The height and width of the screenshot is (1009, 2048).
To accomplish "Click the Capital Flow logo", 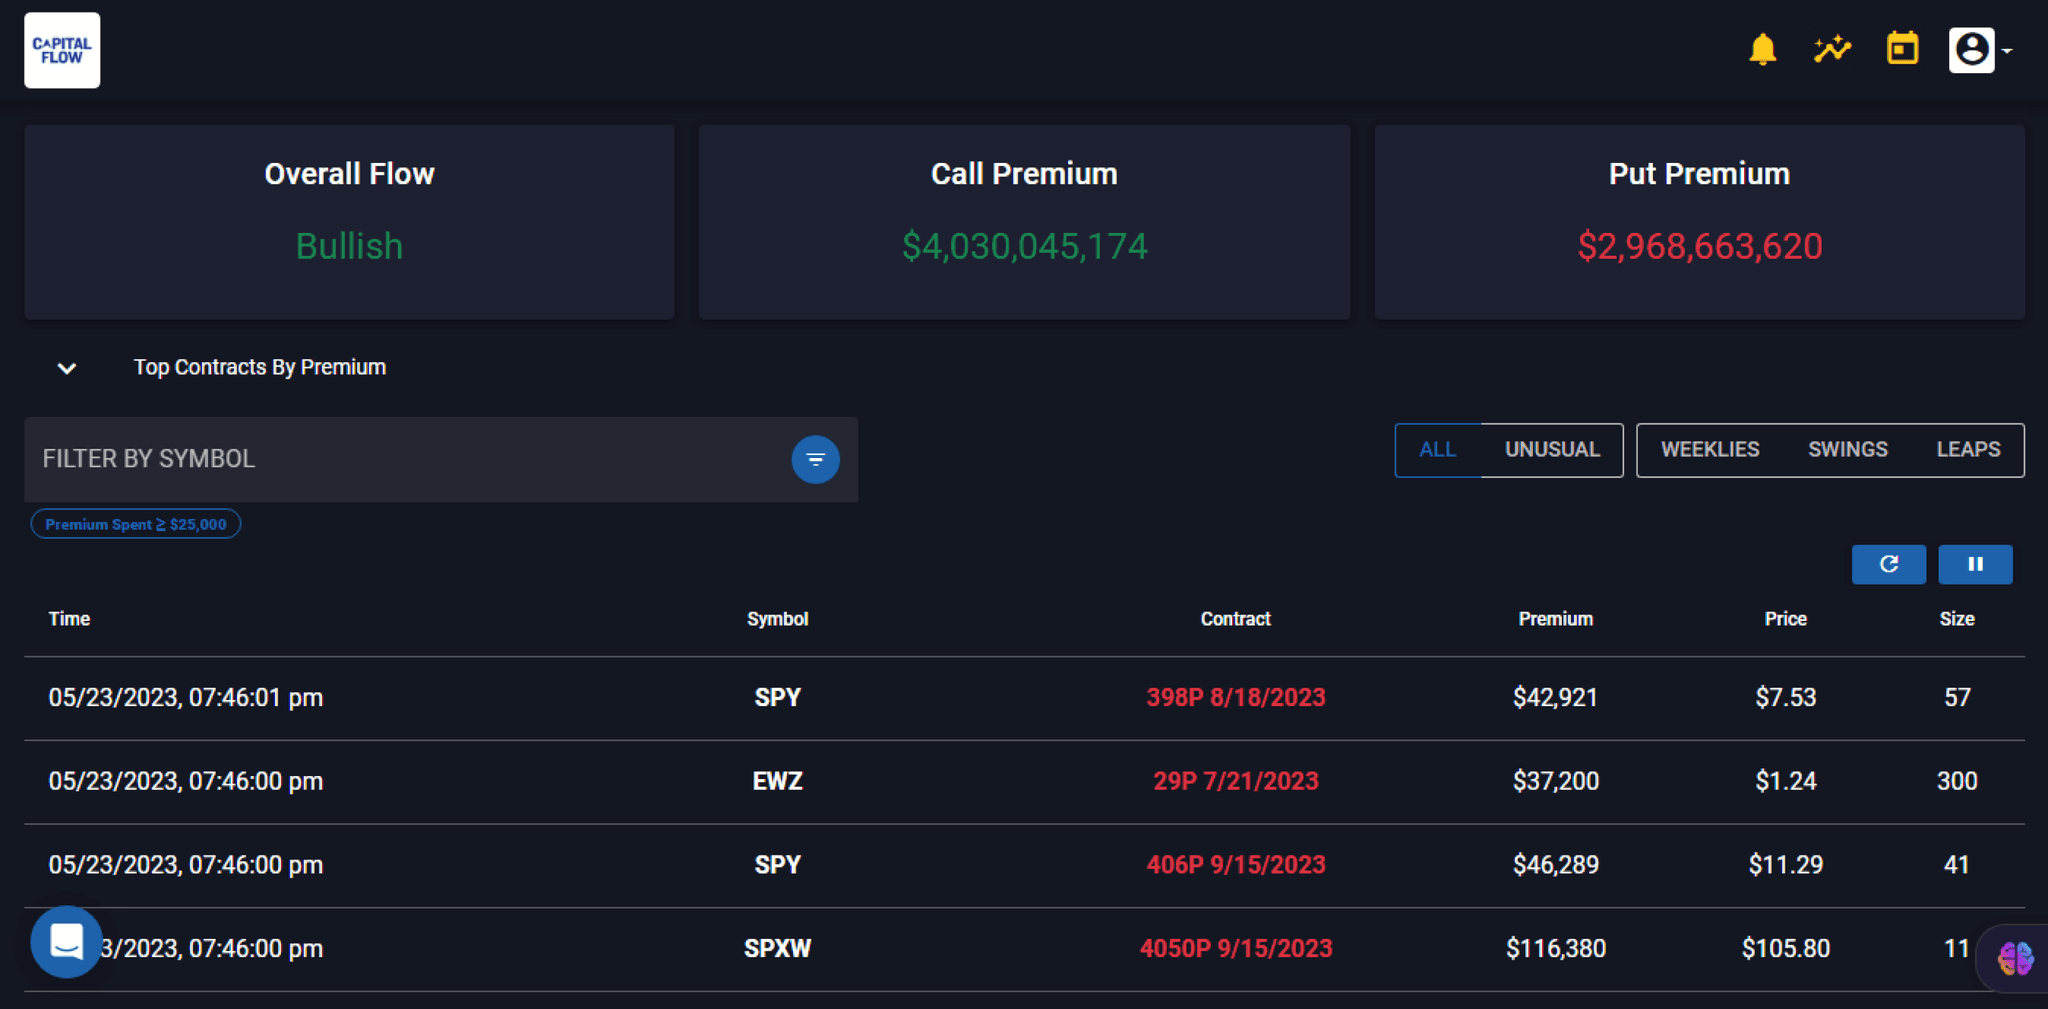I will [x=61, y=49].
